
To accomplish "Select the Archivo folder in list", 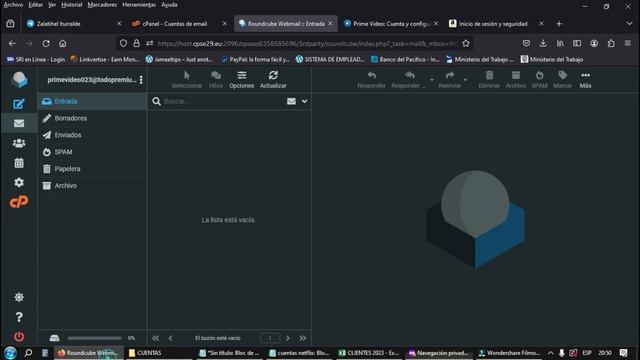I will [x=92, y=185].
